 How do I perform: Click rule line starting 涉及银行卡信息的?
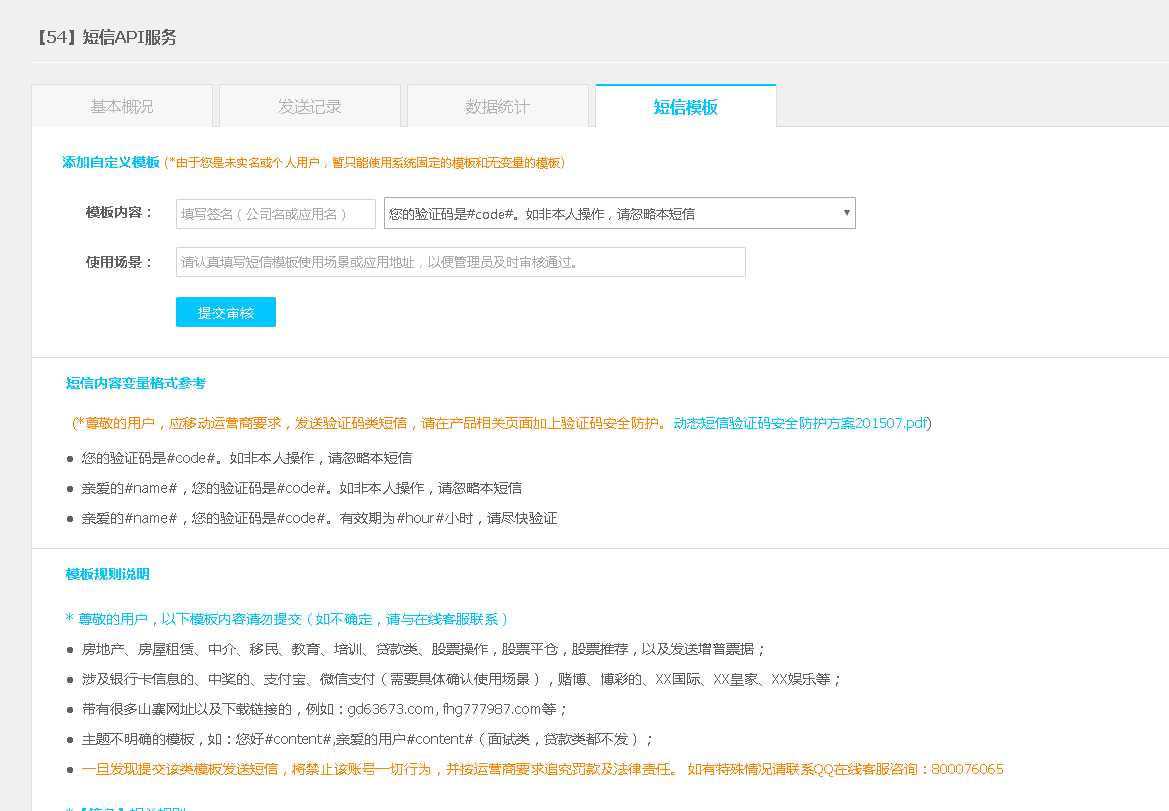[461, 679]
